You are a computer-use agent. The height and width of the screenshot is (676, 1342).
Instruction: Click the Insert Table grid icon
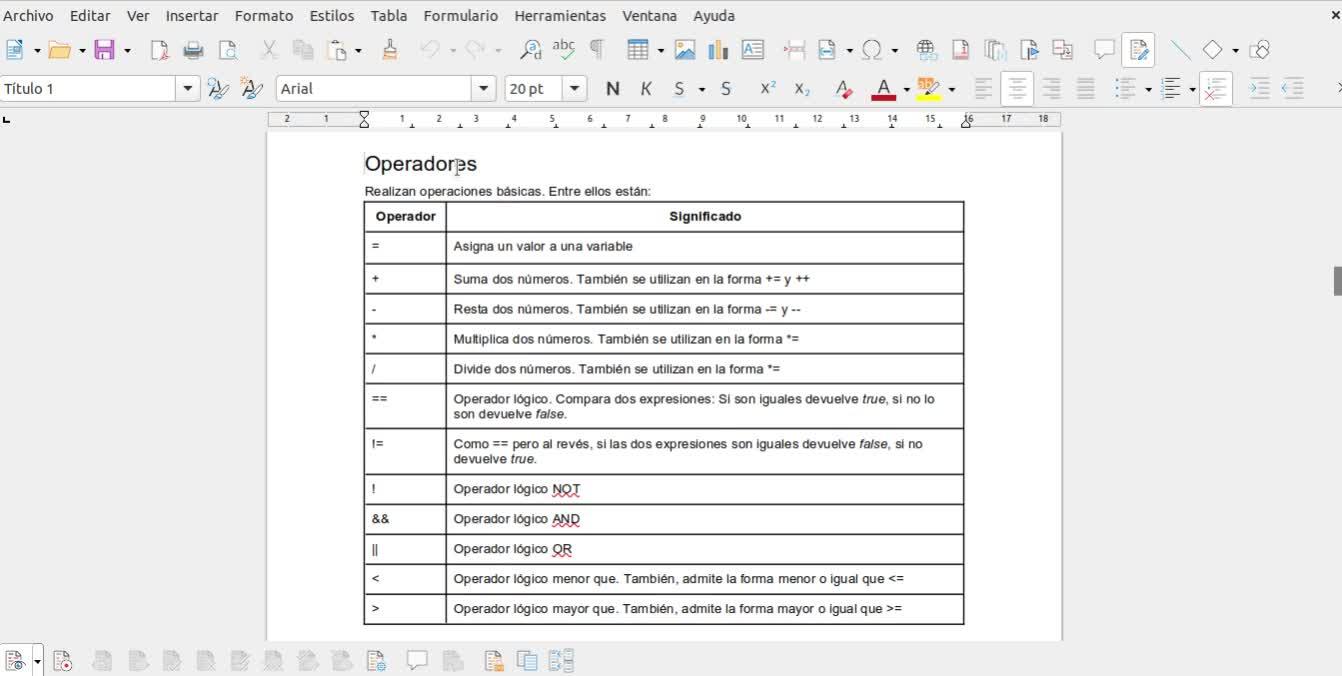tap(637, 50)
